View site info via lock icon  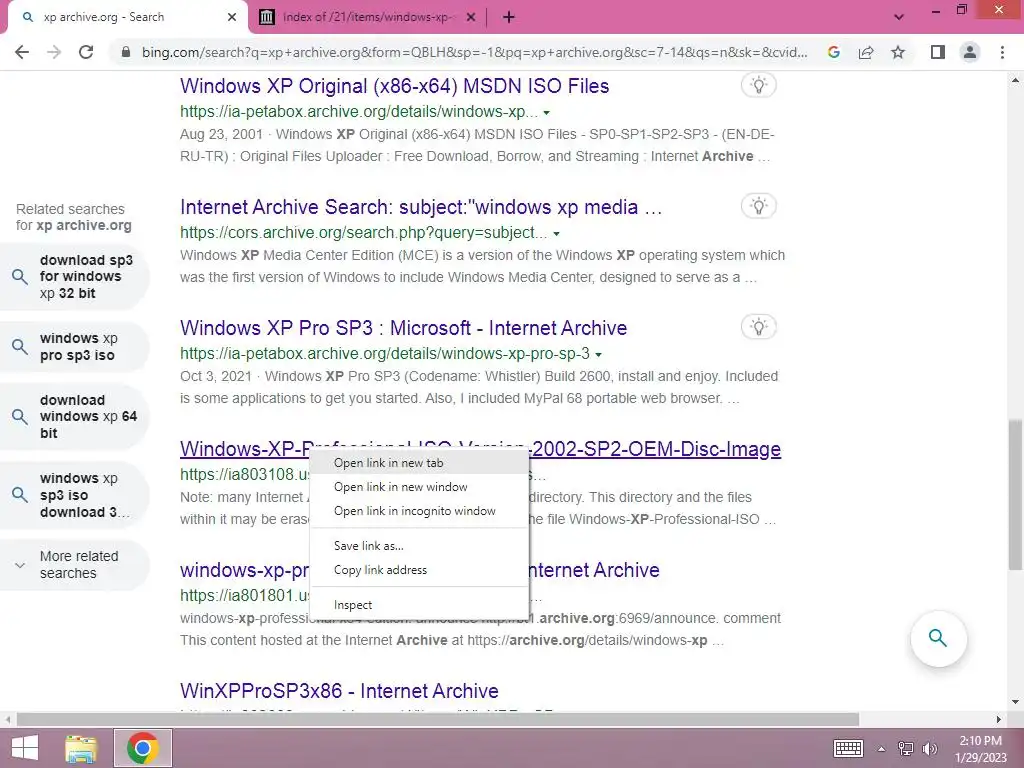click(126, 52)
